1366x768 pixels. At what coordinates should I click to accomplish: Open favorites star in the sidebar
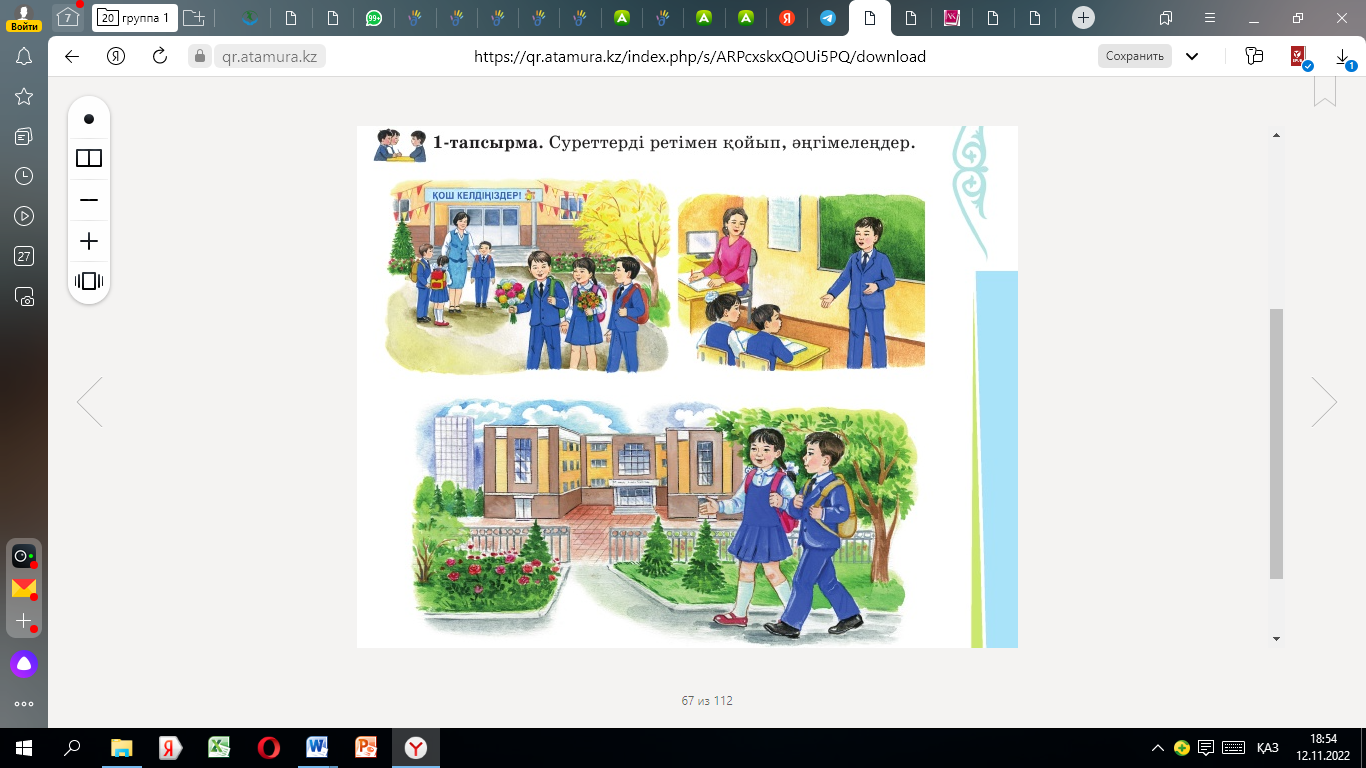[24, 96]
